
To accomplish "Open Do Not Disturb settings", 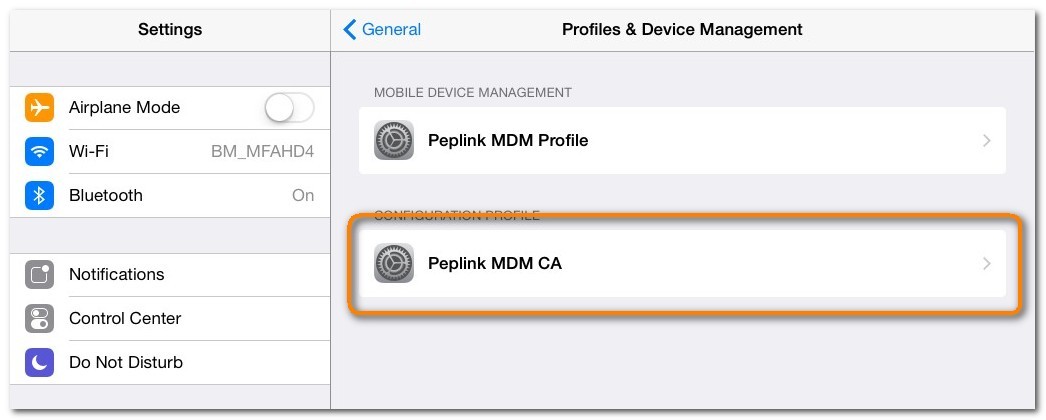I will point(126,362).
